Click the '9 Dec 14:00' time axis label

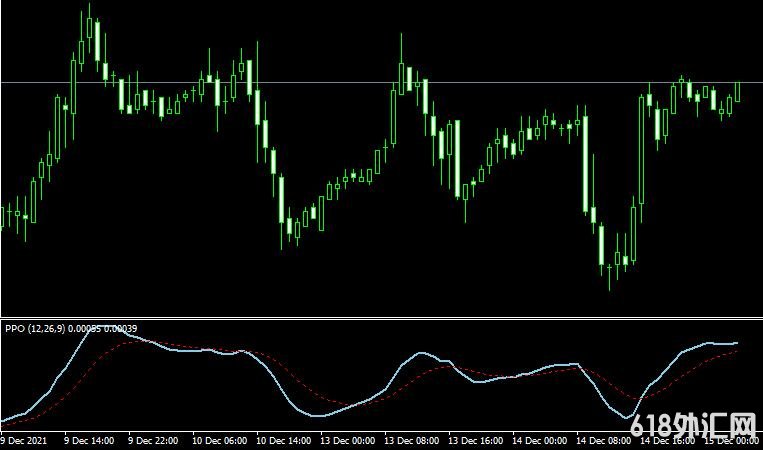pyautogui.click(x=89, y=441)
